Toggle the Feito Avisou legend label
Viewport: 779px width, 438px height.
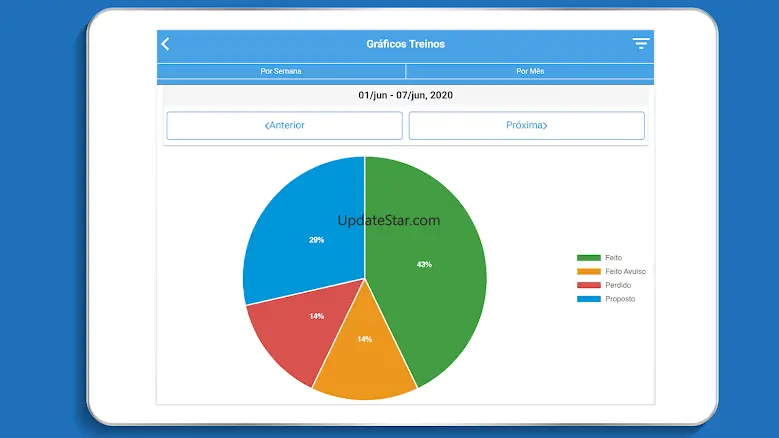(x=625, y=271)
